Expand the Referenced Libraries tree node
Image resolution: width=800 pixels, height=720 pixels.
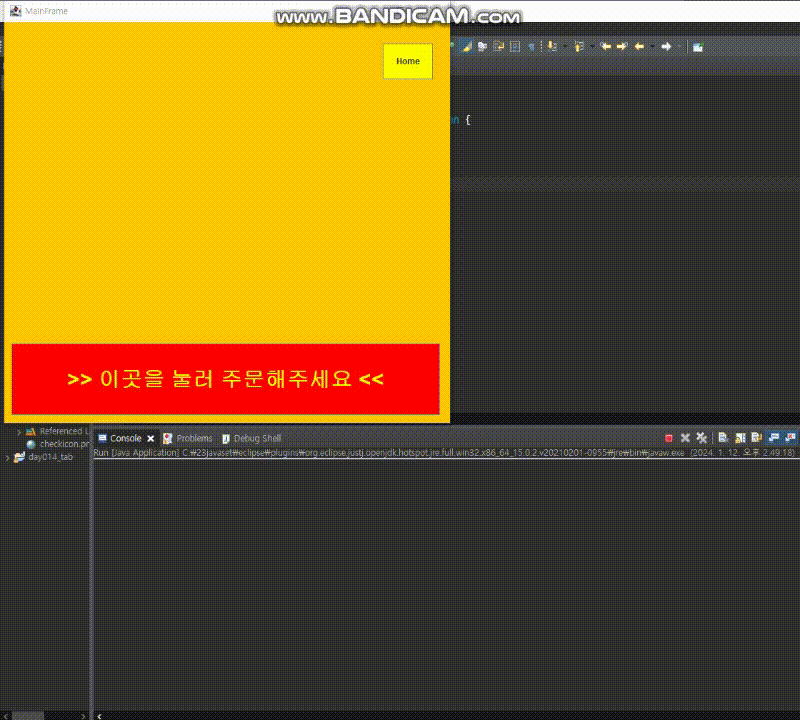19,432
